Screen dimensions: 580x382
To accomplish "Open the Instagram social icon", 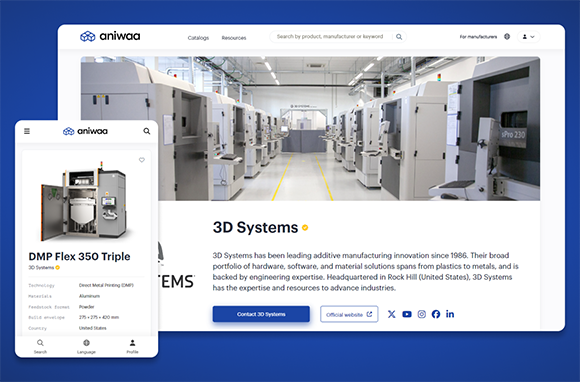I will [422, 314].
